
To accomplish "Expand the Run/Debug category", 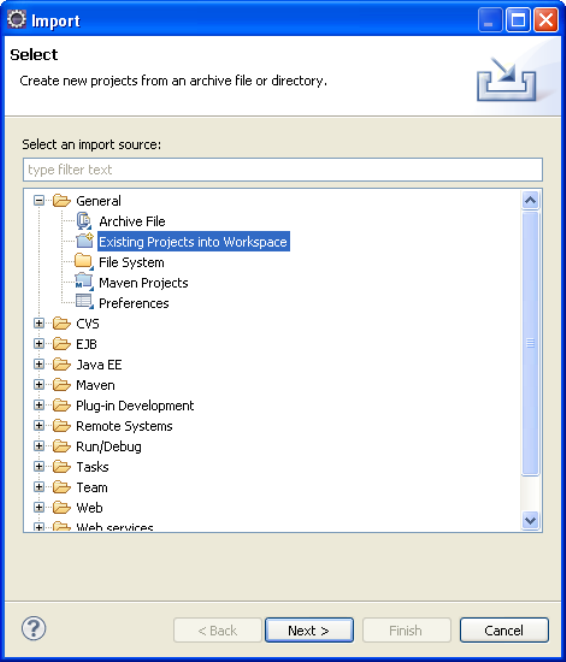I will click(x=39, y=446).
